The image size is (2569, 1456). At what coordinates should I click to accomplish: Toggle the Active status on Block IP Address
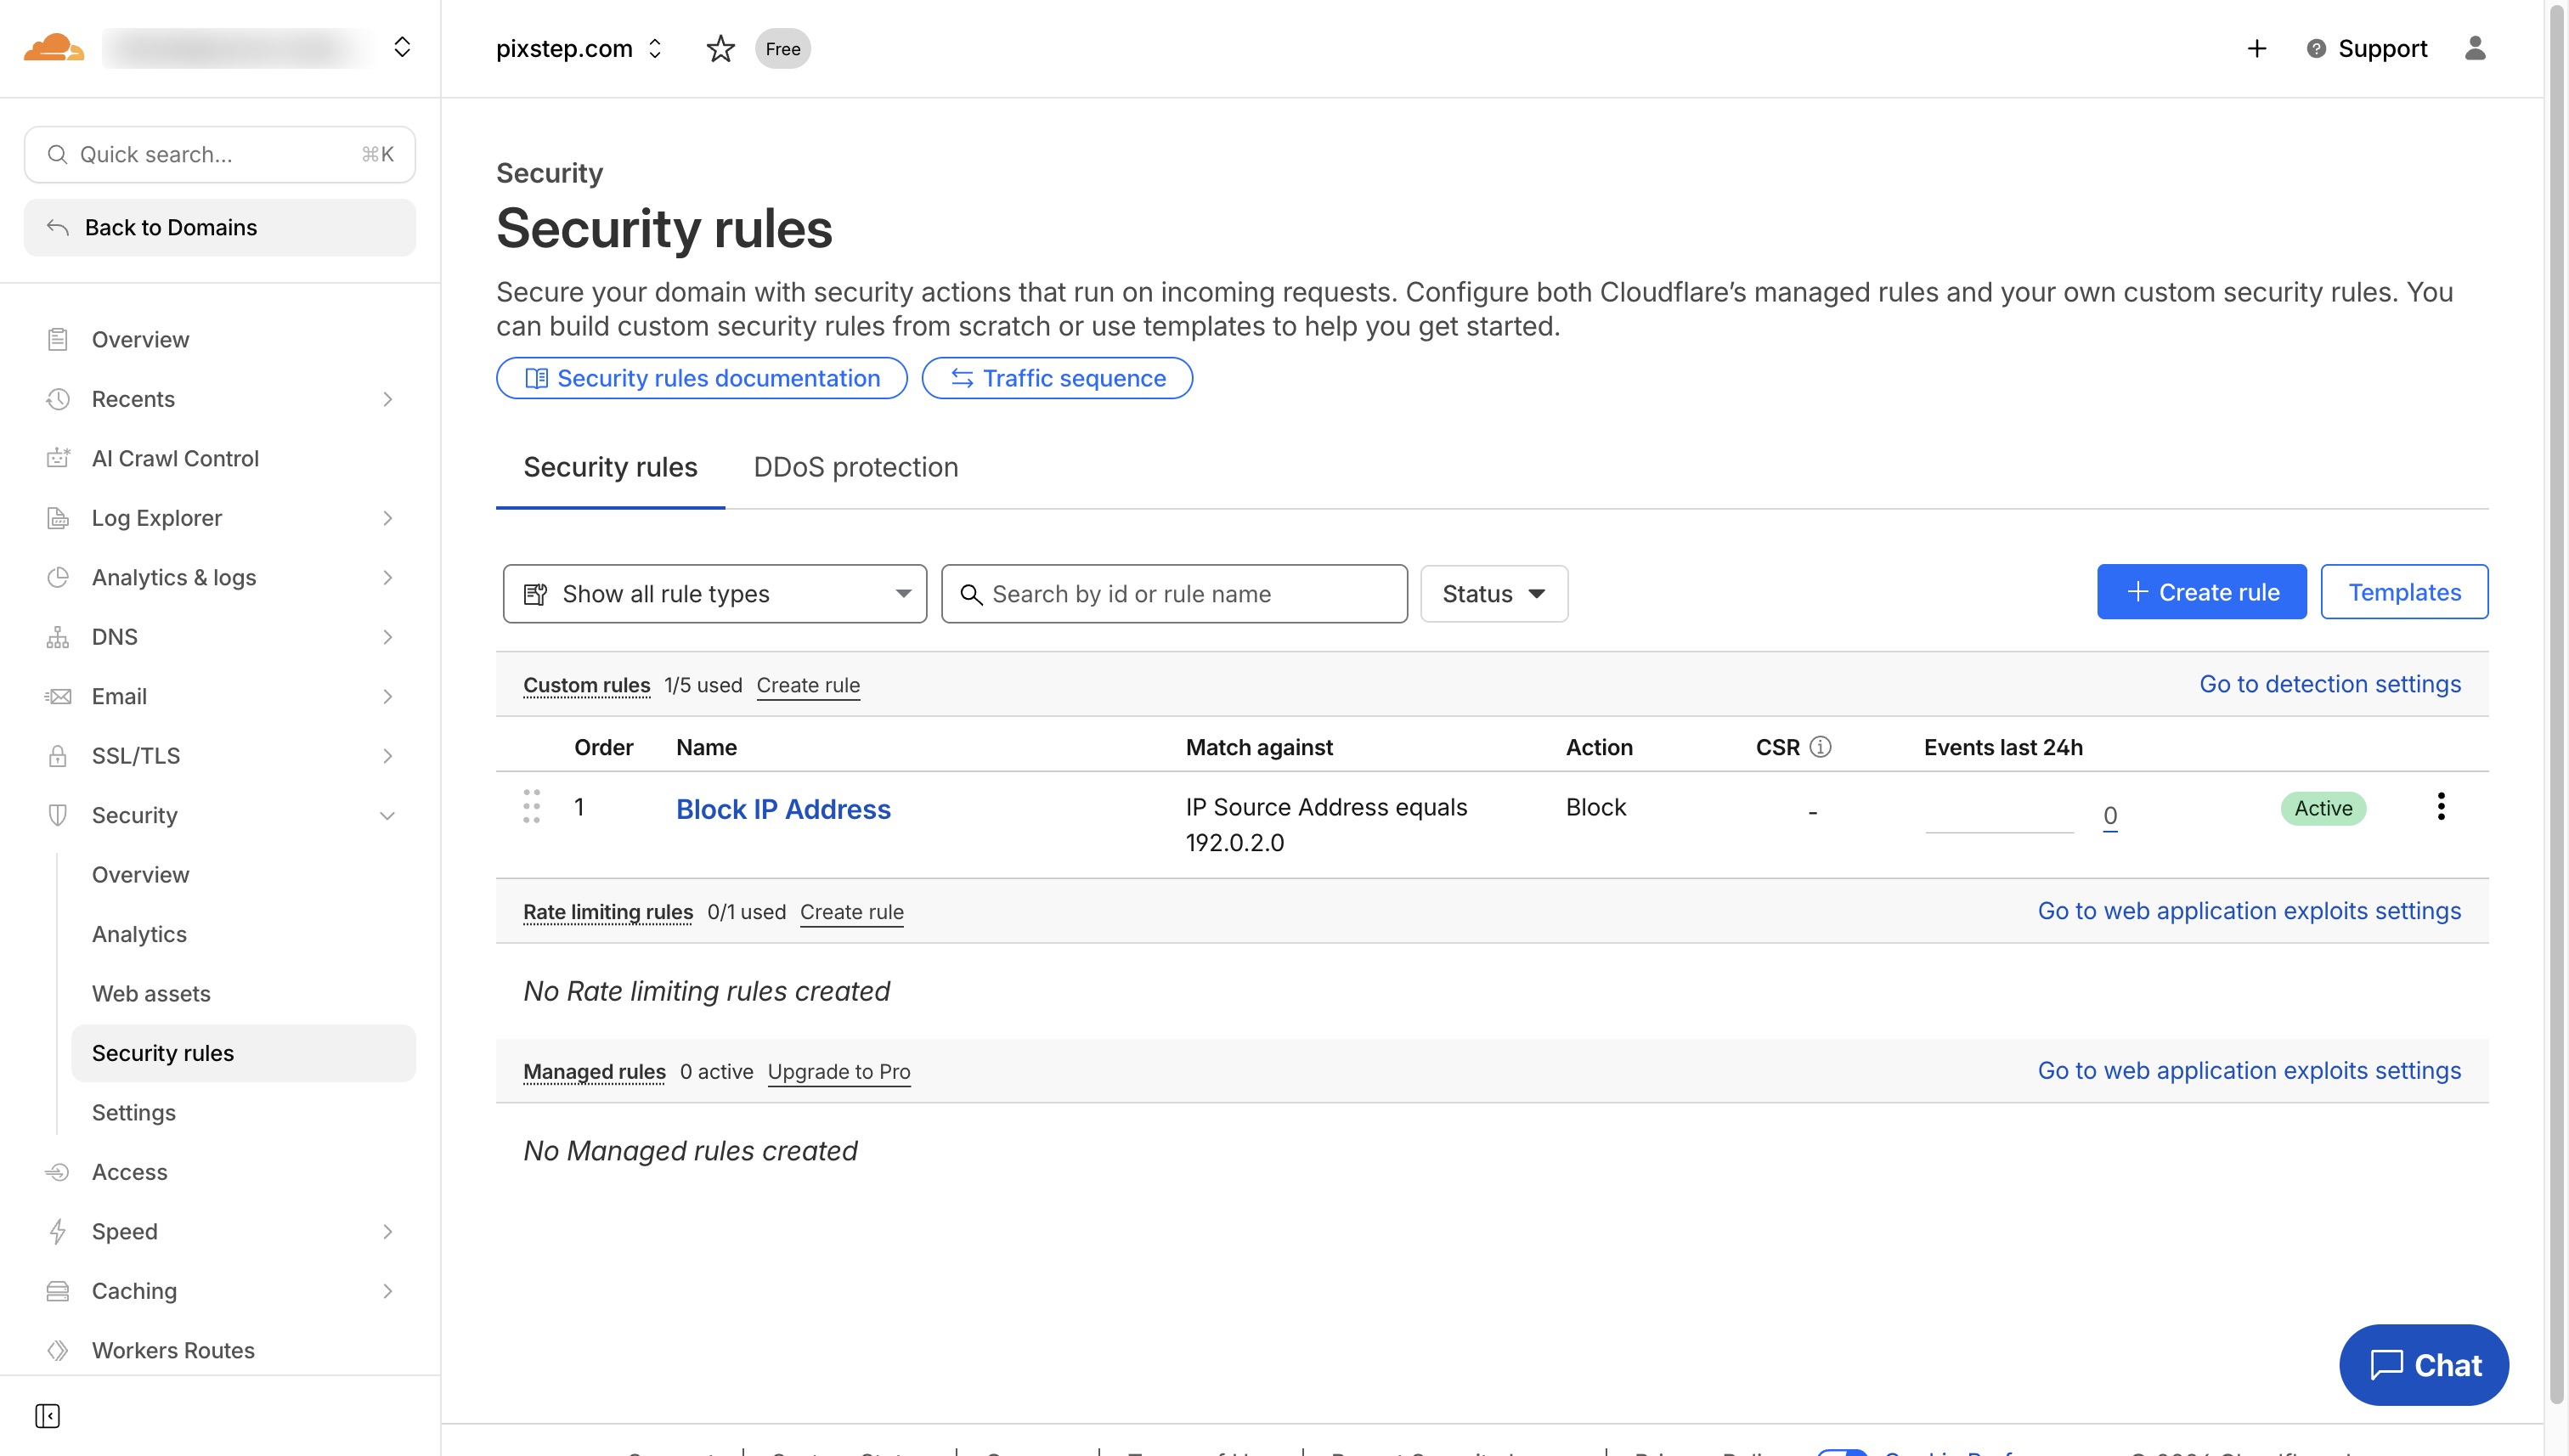(x=2323, y=808)
